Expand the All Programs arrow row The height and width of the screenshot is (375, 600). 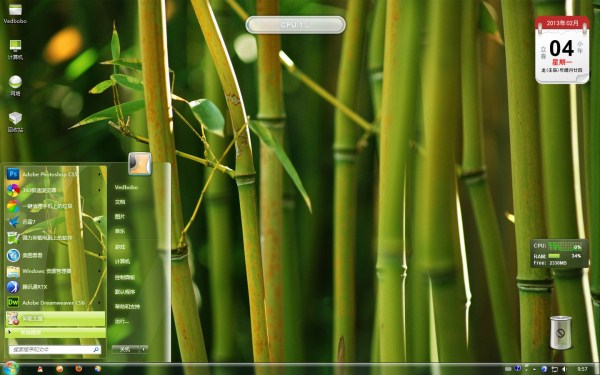tap(55, 333)
